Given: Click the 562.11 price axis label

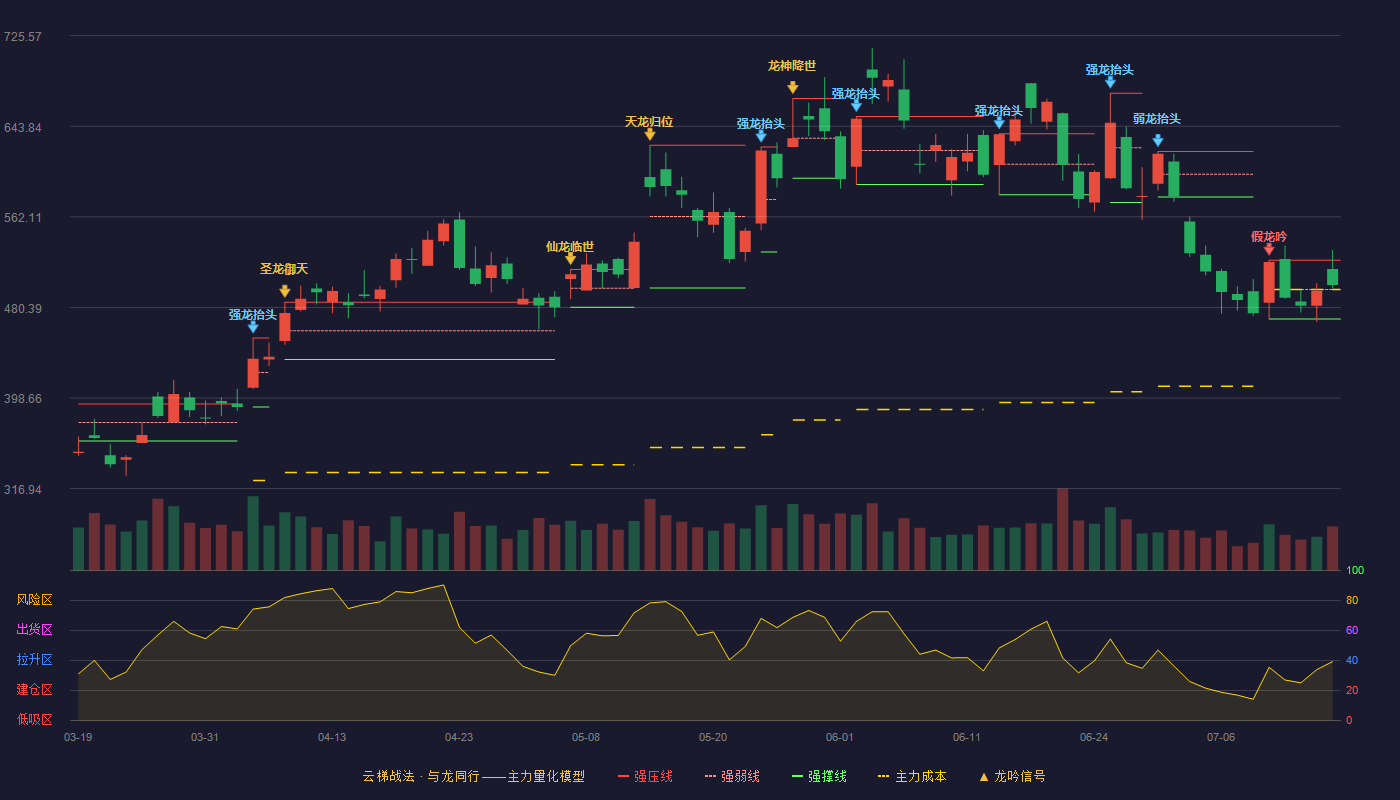Looking at the screenshot, I should point(23,218).
